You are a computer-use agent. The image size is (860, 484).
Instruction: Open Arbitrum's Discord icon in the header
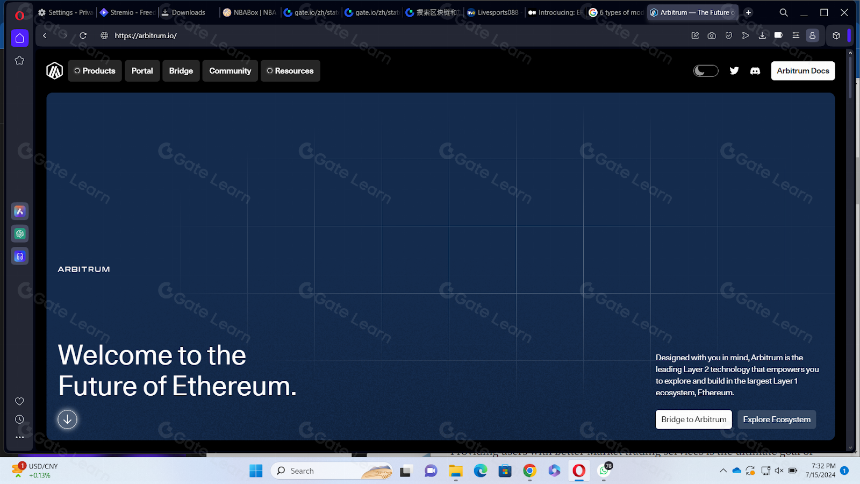755,71
